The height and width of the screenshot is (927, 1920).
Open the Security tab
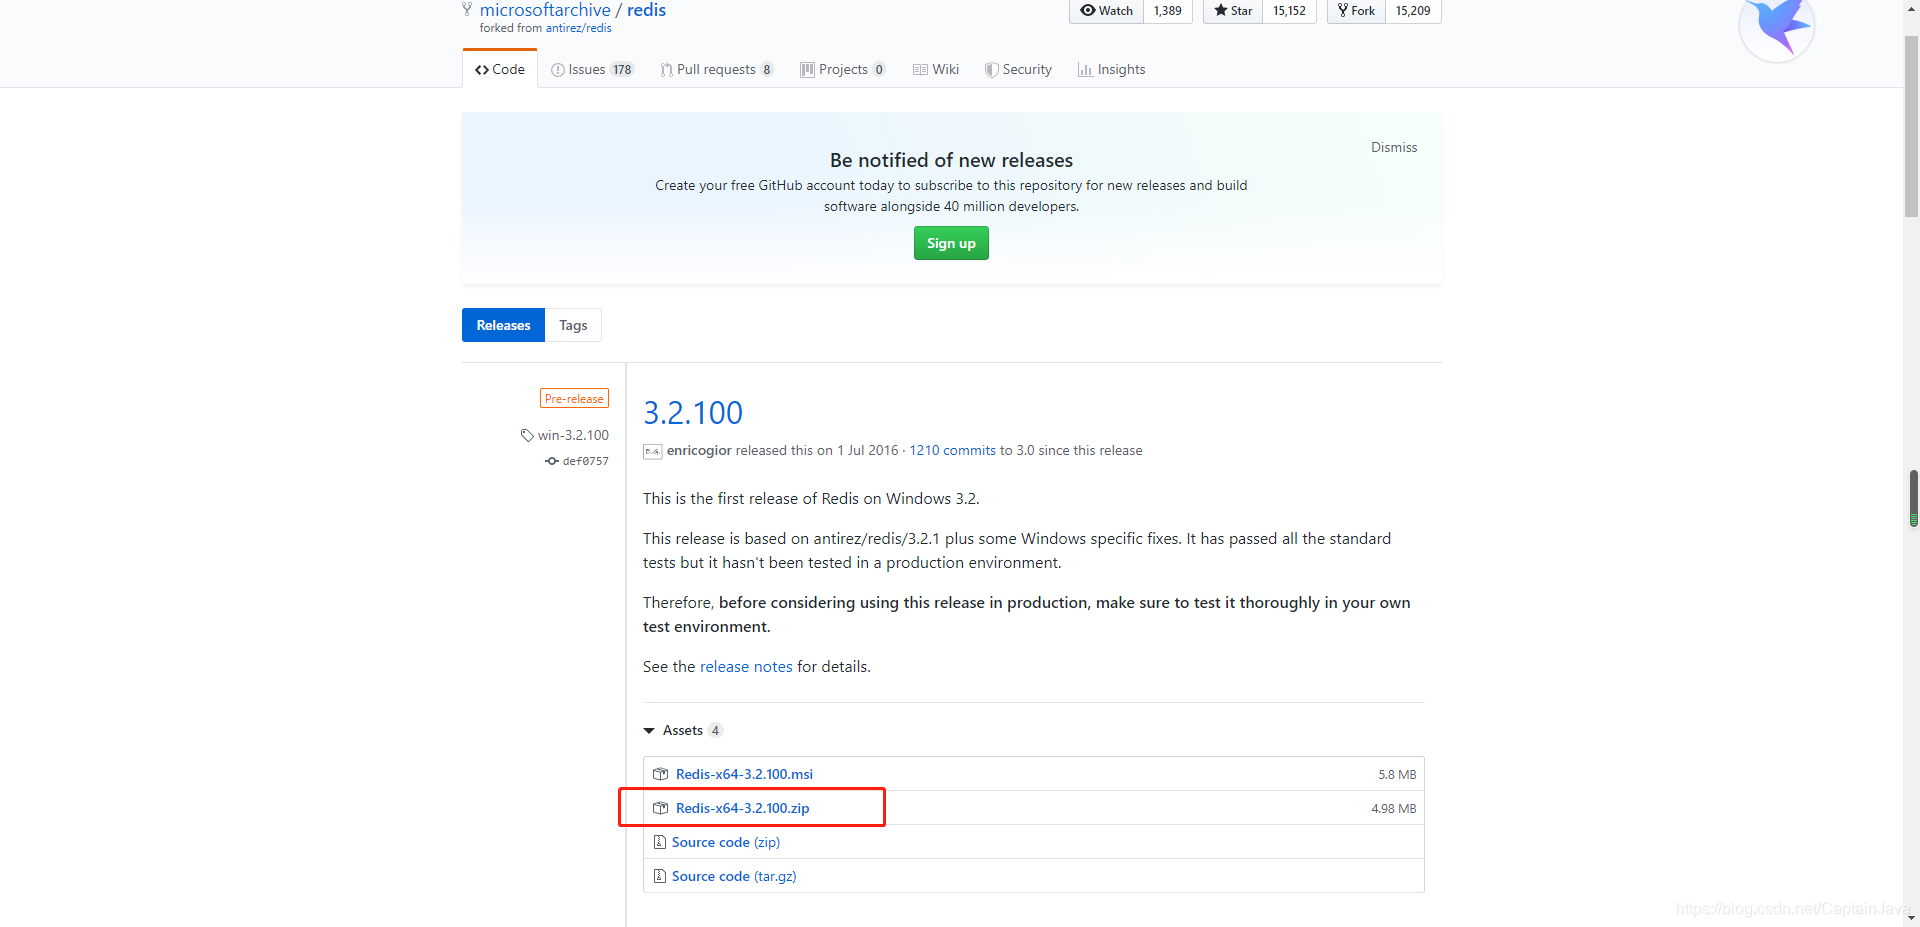(1018, 69)
